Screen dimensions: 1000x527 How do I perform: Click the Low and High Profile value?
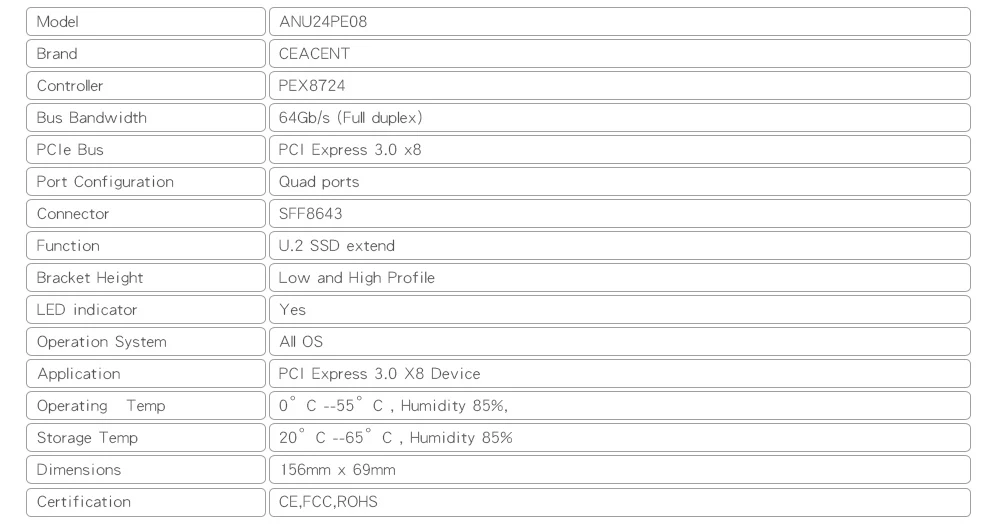tap(356, 278)
